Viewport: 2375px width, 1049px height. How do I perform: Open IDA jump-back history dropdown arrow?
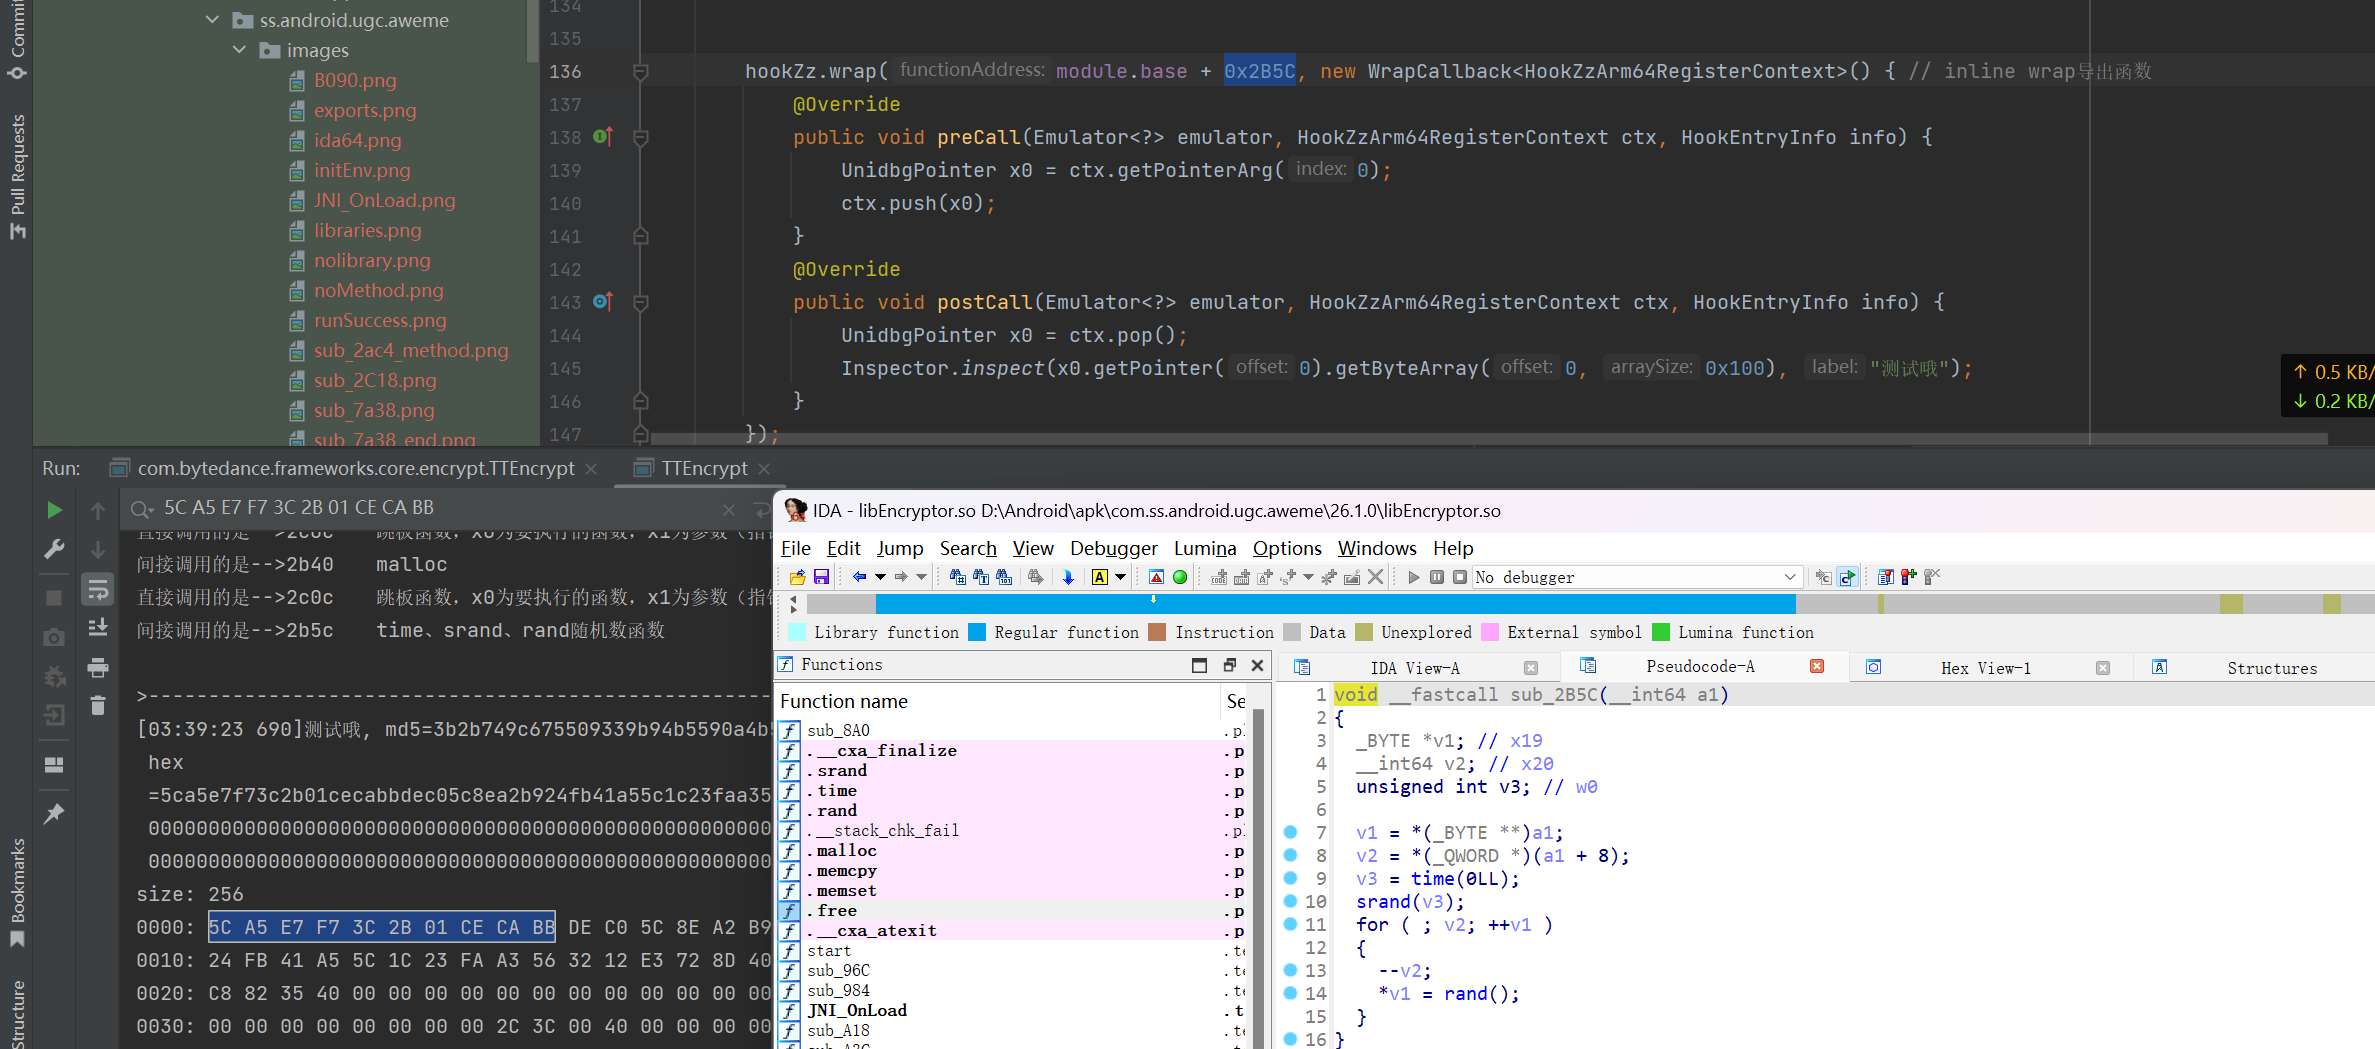pyautogui.click(x=880, y=577)
